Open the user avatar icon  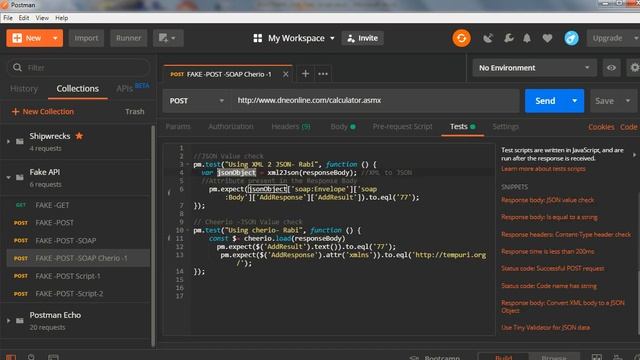(571, 38)
